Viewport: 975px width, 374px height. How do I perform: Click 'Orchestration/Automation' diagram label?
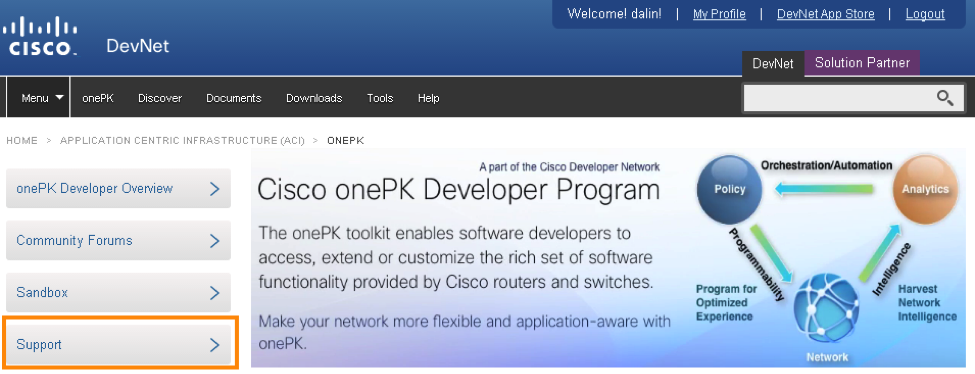click(826, 165)
